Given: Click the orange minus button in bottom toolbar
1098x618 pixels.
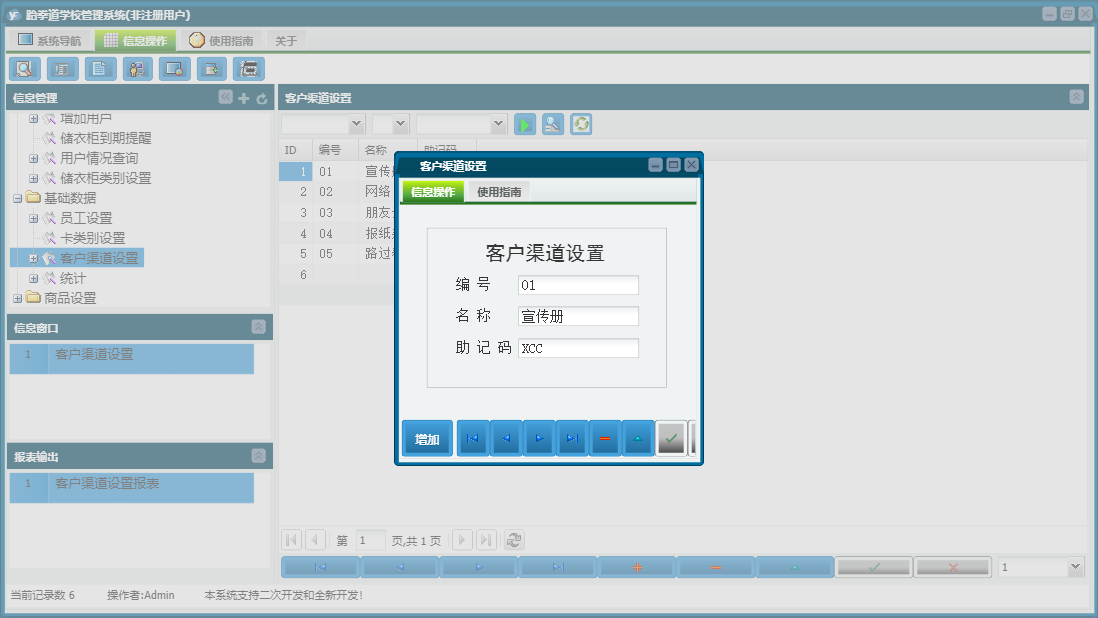Looking at the screenshot, I should (x=716, y=567).
